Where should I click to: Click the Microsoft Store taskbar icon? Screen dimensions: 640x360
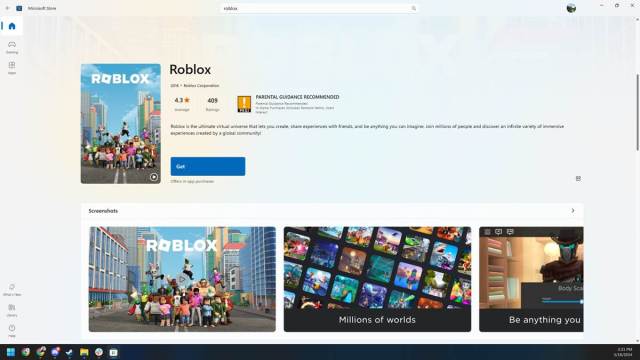[113, 352]
